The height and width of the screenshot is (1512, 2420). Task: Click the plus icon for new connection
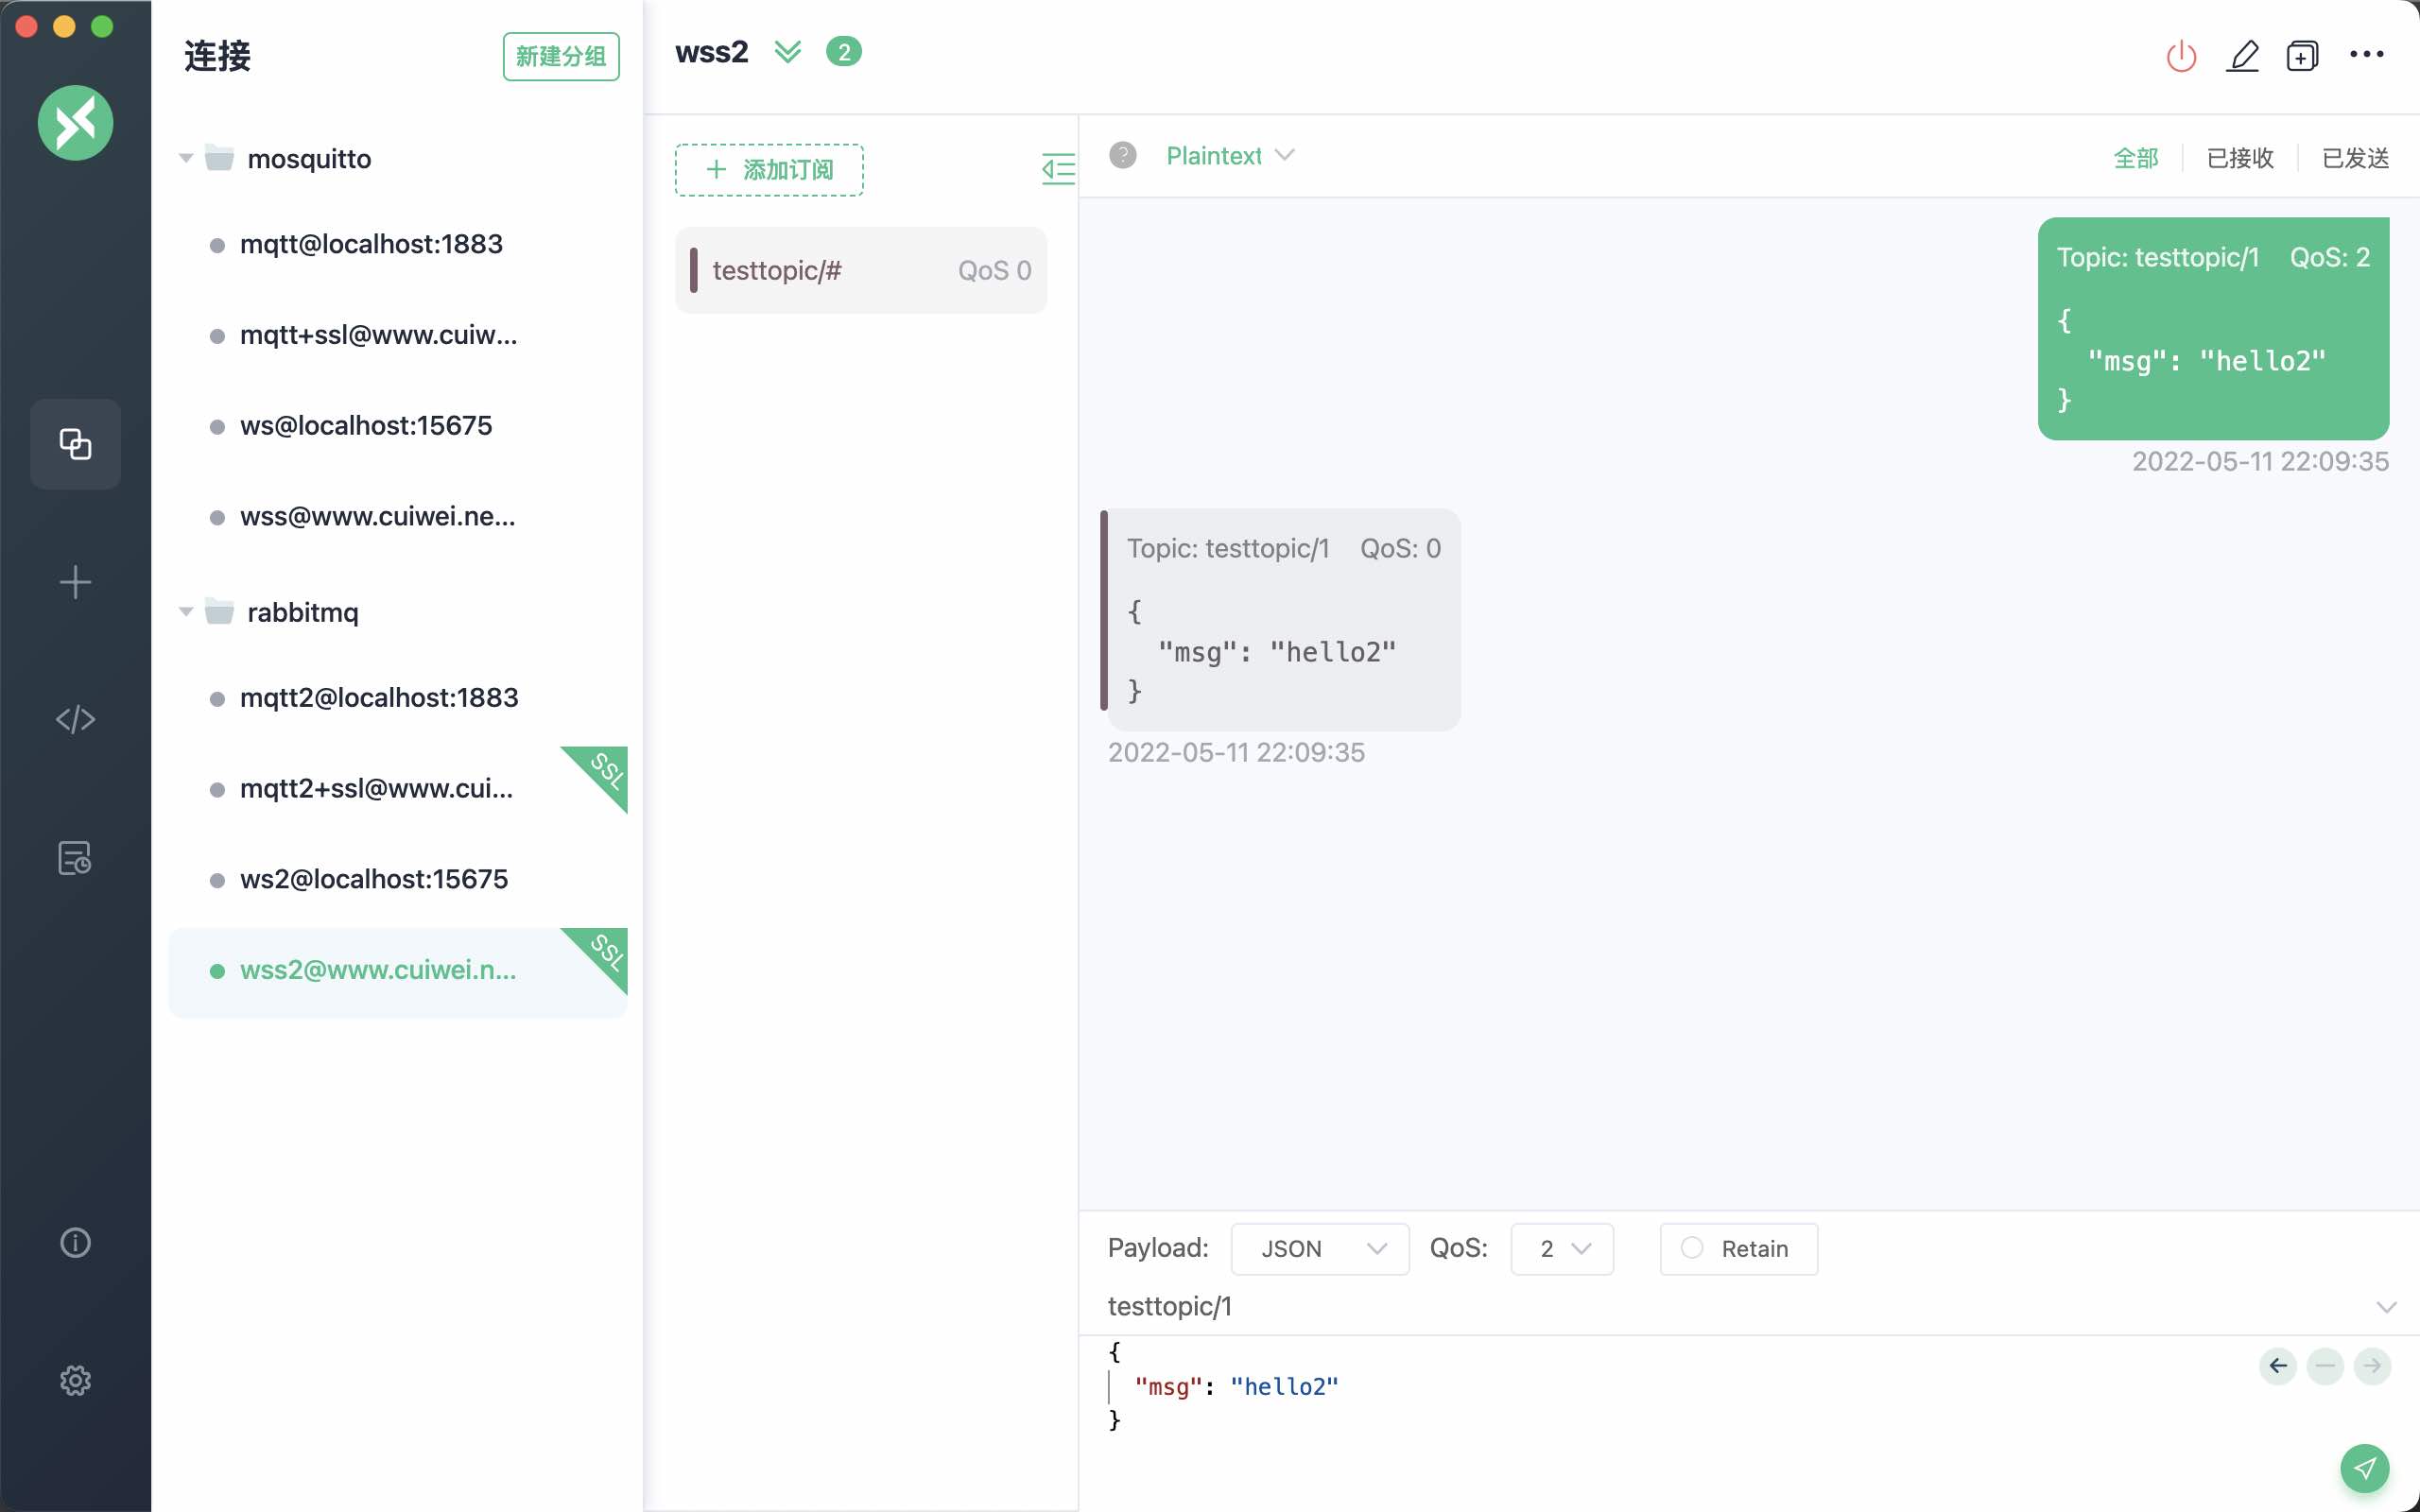[75, 582]
